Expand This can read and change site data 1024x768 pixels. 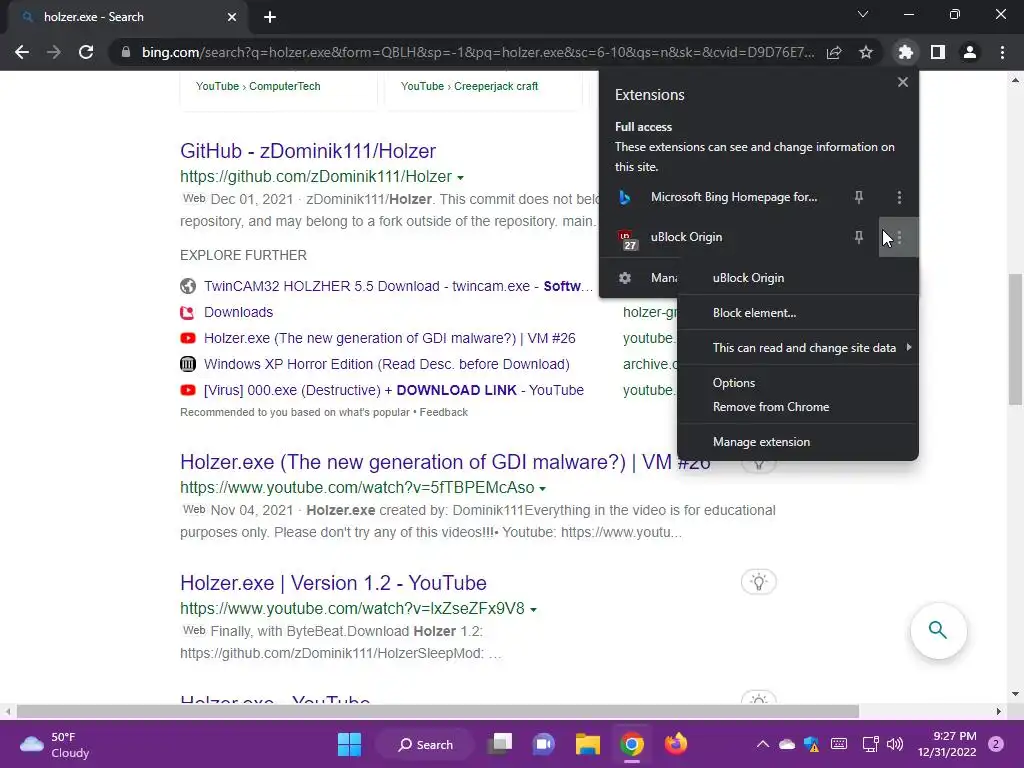click(797, 348)
